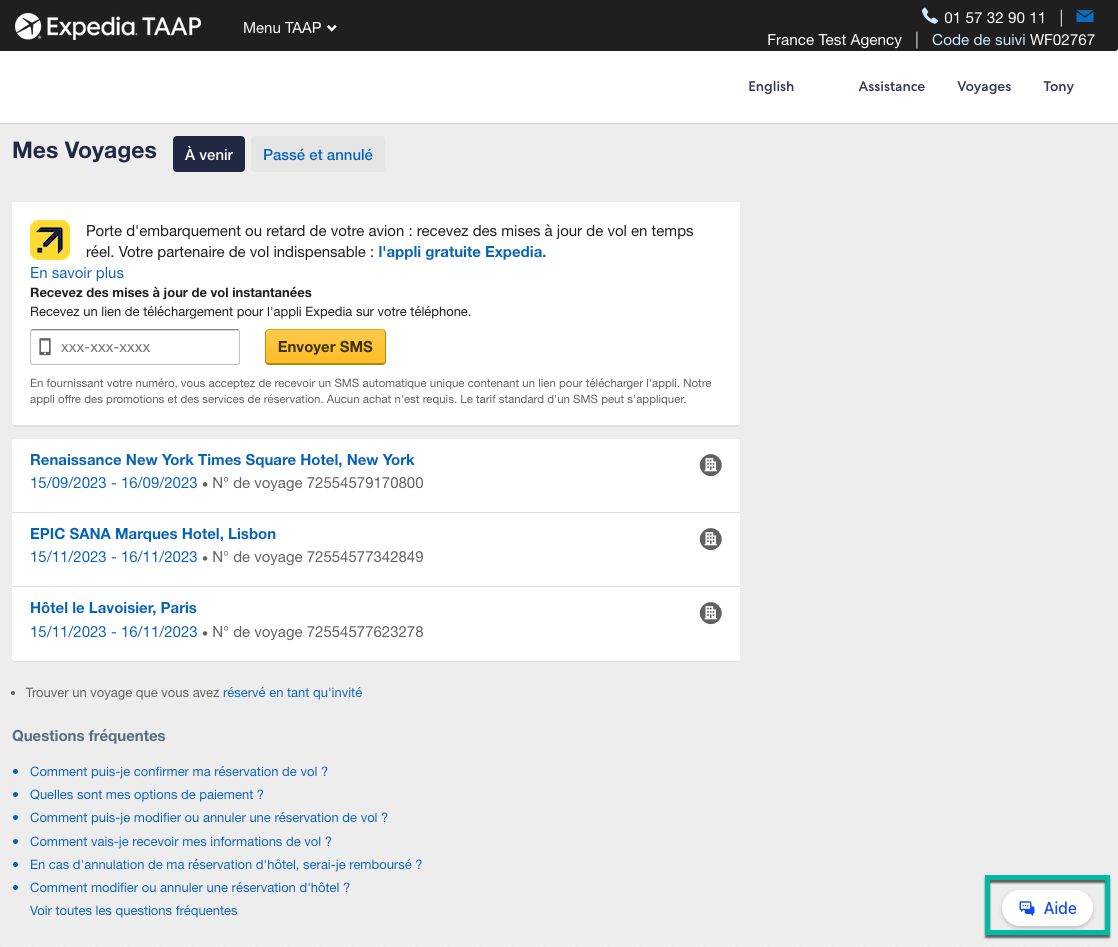Screen dimensions: 1118x947
Task: Open the Assistance menu item
Action: click(x=891, y=86)
